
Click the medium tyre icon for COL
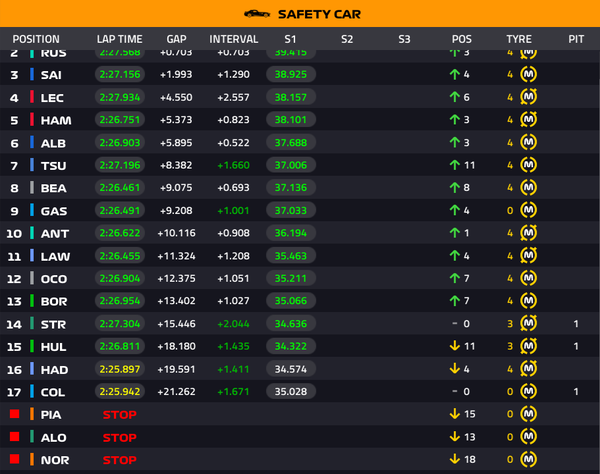click(529, 392)
